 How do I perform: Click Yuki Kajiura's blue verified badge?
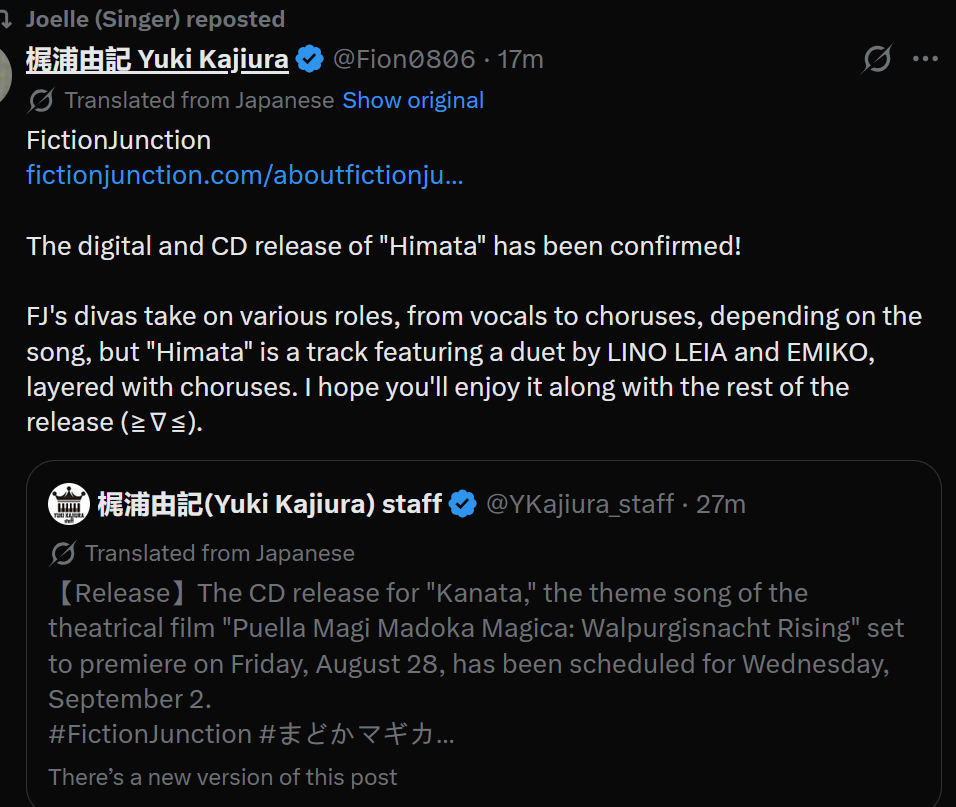(310, 59)
